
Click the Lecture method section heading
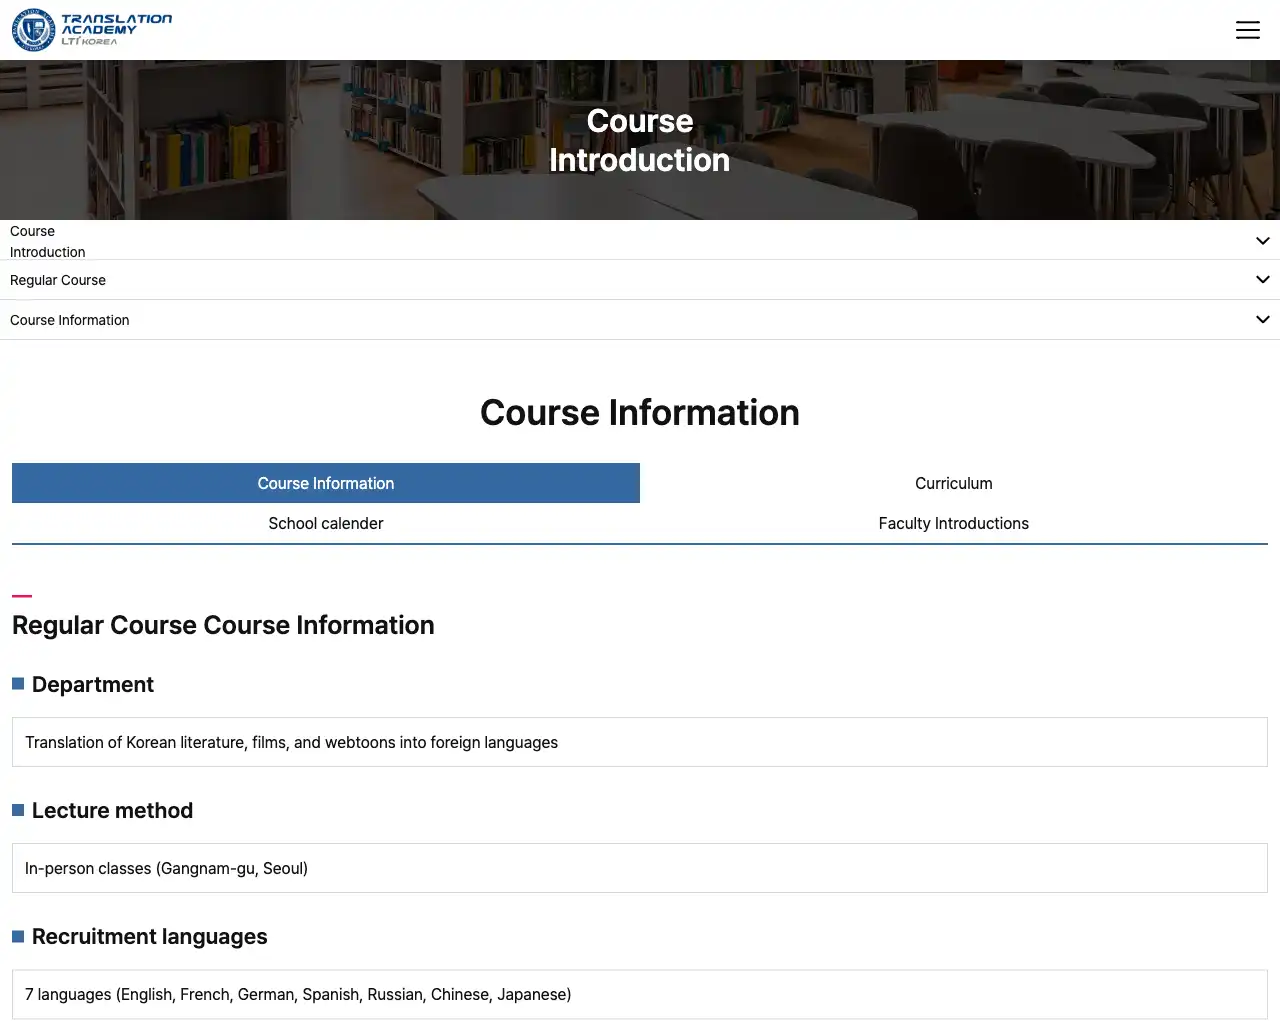coord(112,810)
